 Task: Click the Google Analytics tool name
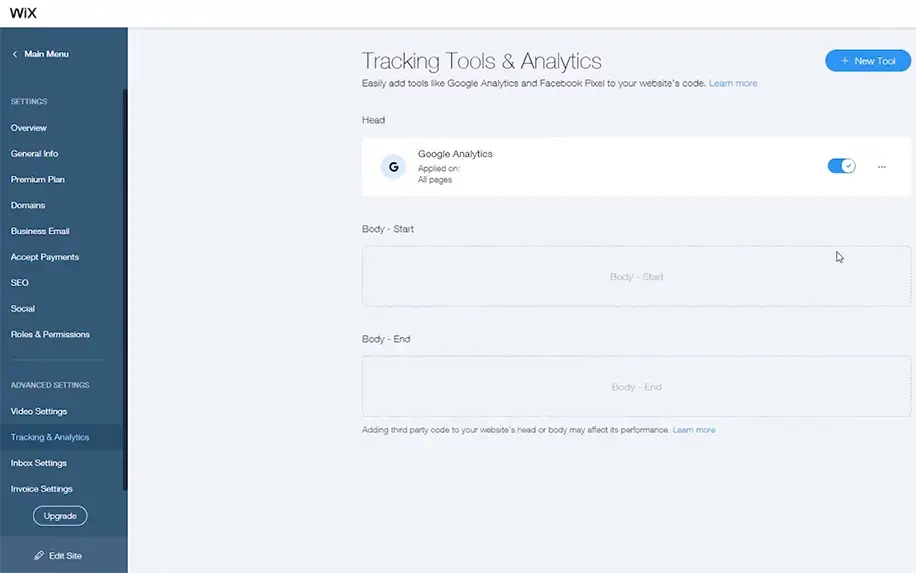pos(455,154)
